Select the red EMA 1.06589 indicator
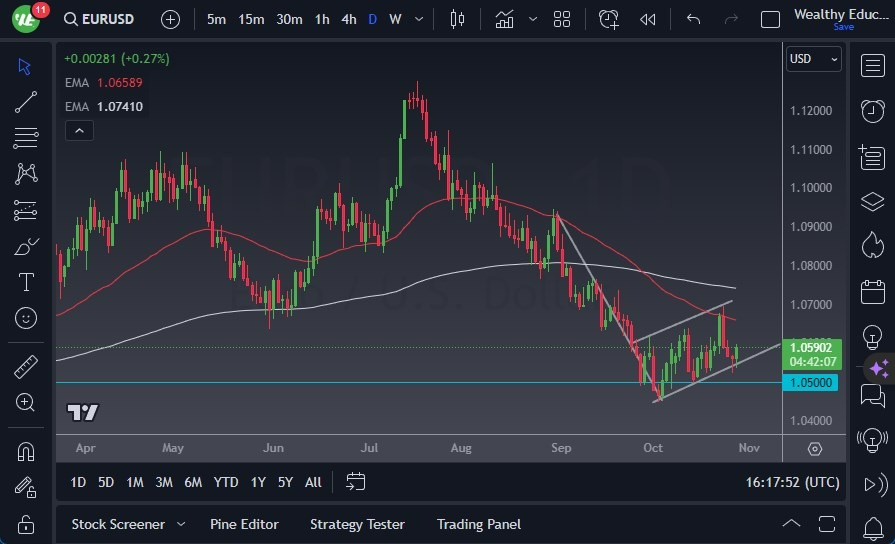Image resolution: width=895 pixels, height=544 pixels. 104,83
